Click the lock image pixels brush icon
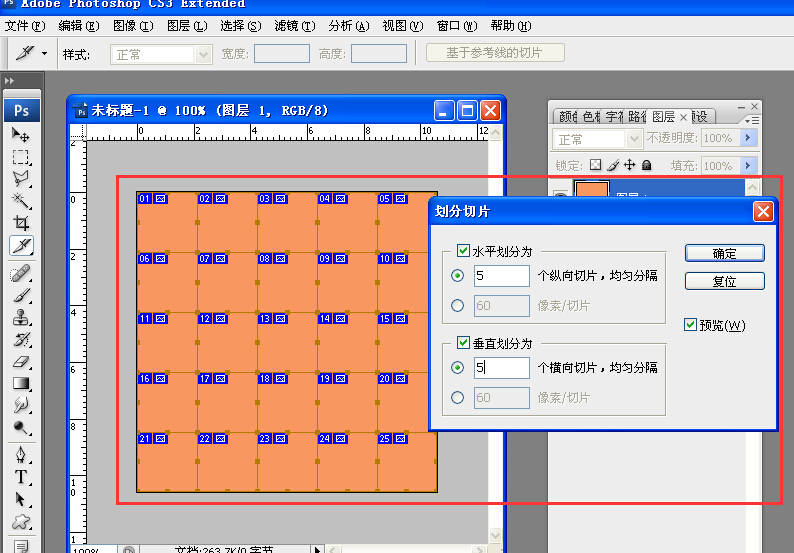Viewport: 794px width, 553px height. 613,165
